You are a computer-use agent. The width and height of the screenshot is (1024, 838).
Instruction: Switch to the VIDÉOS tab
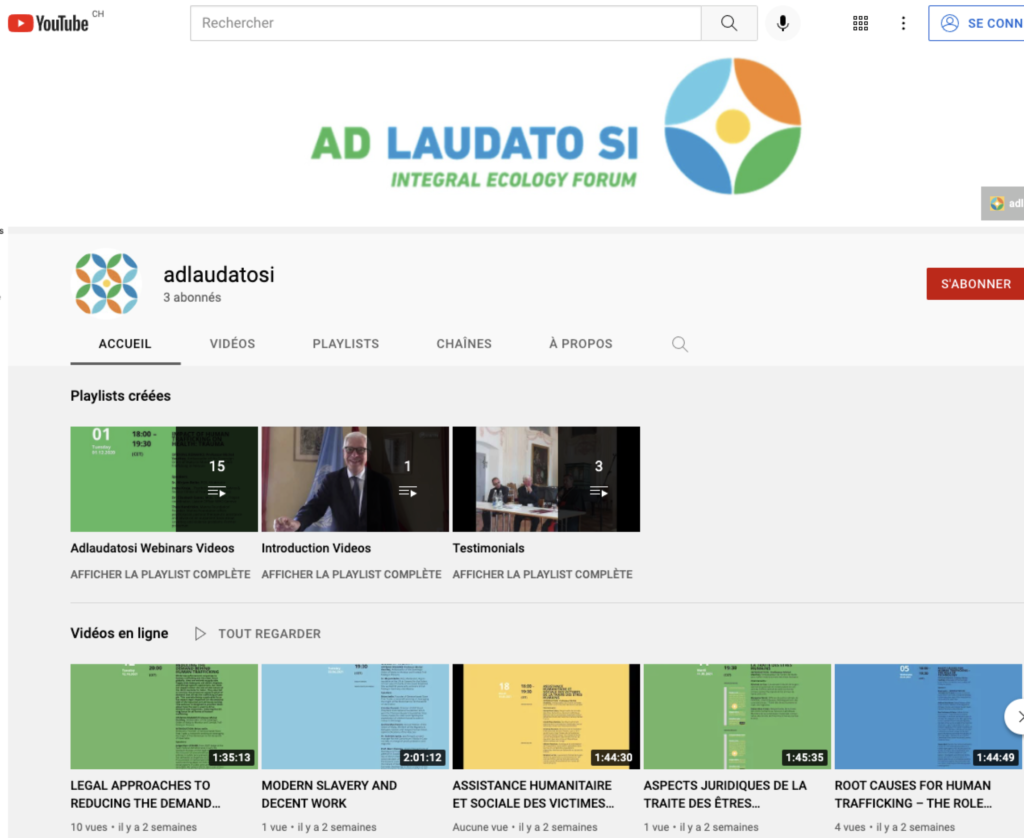[x=232, y=344]
